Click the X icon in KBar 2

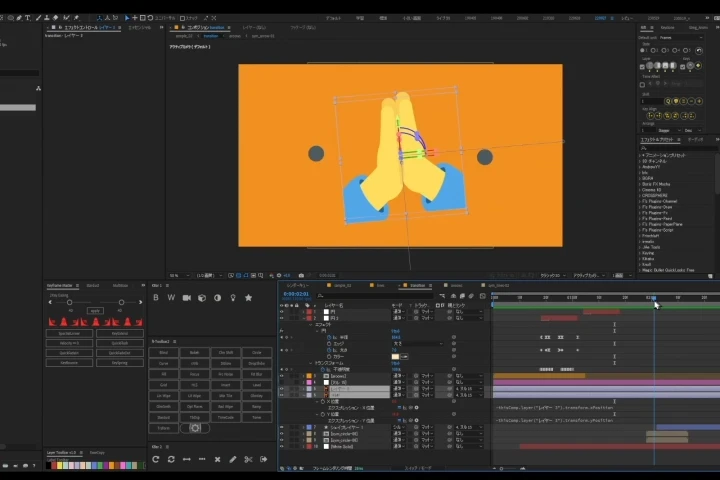pyautogui.click(x=217, y=459)
